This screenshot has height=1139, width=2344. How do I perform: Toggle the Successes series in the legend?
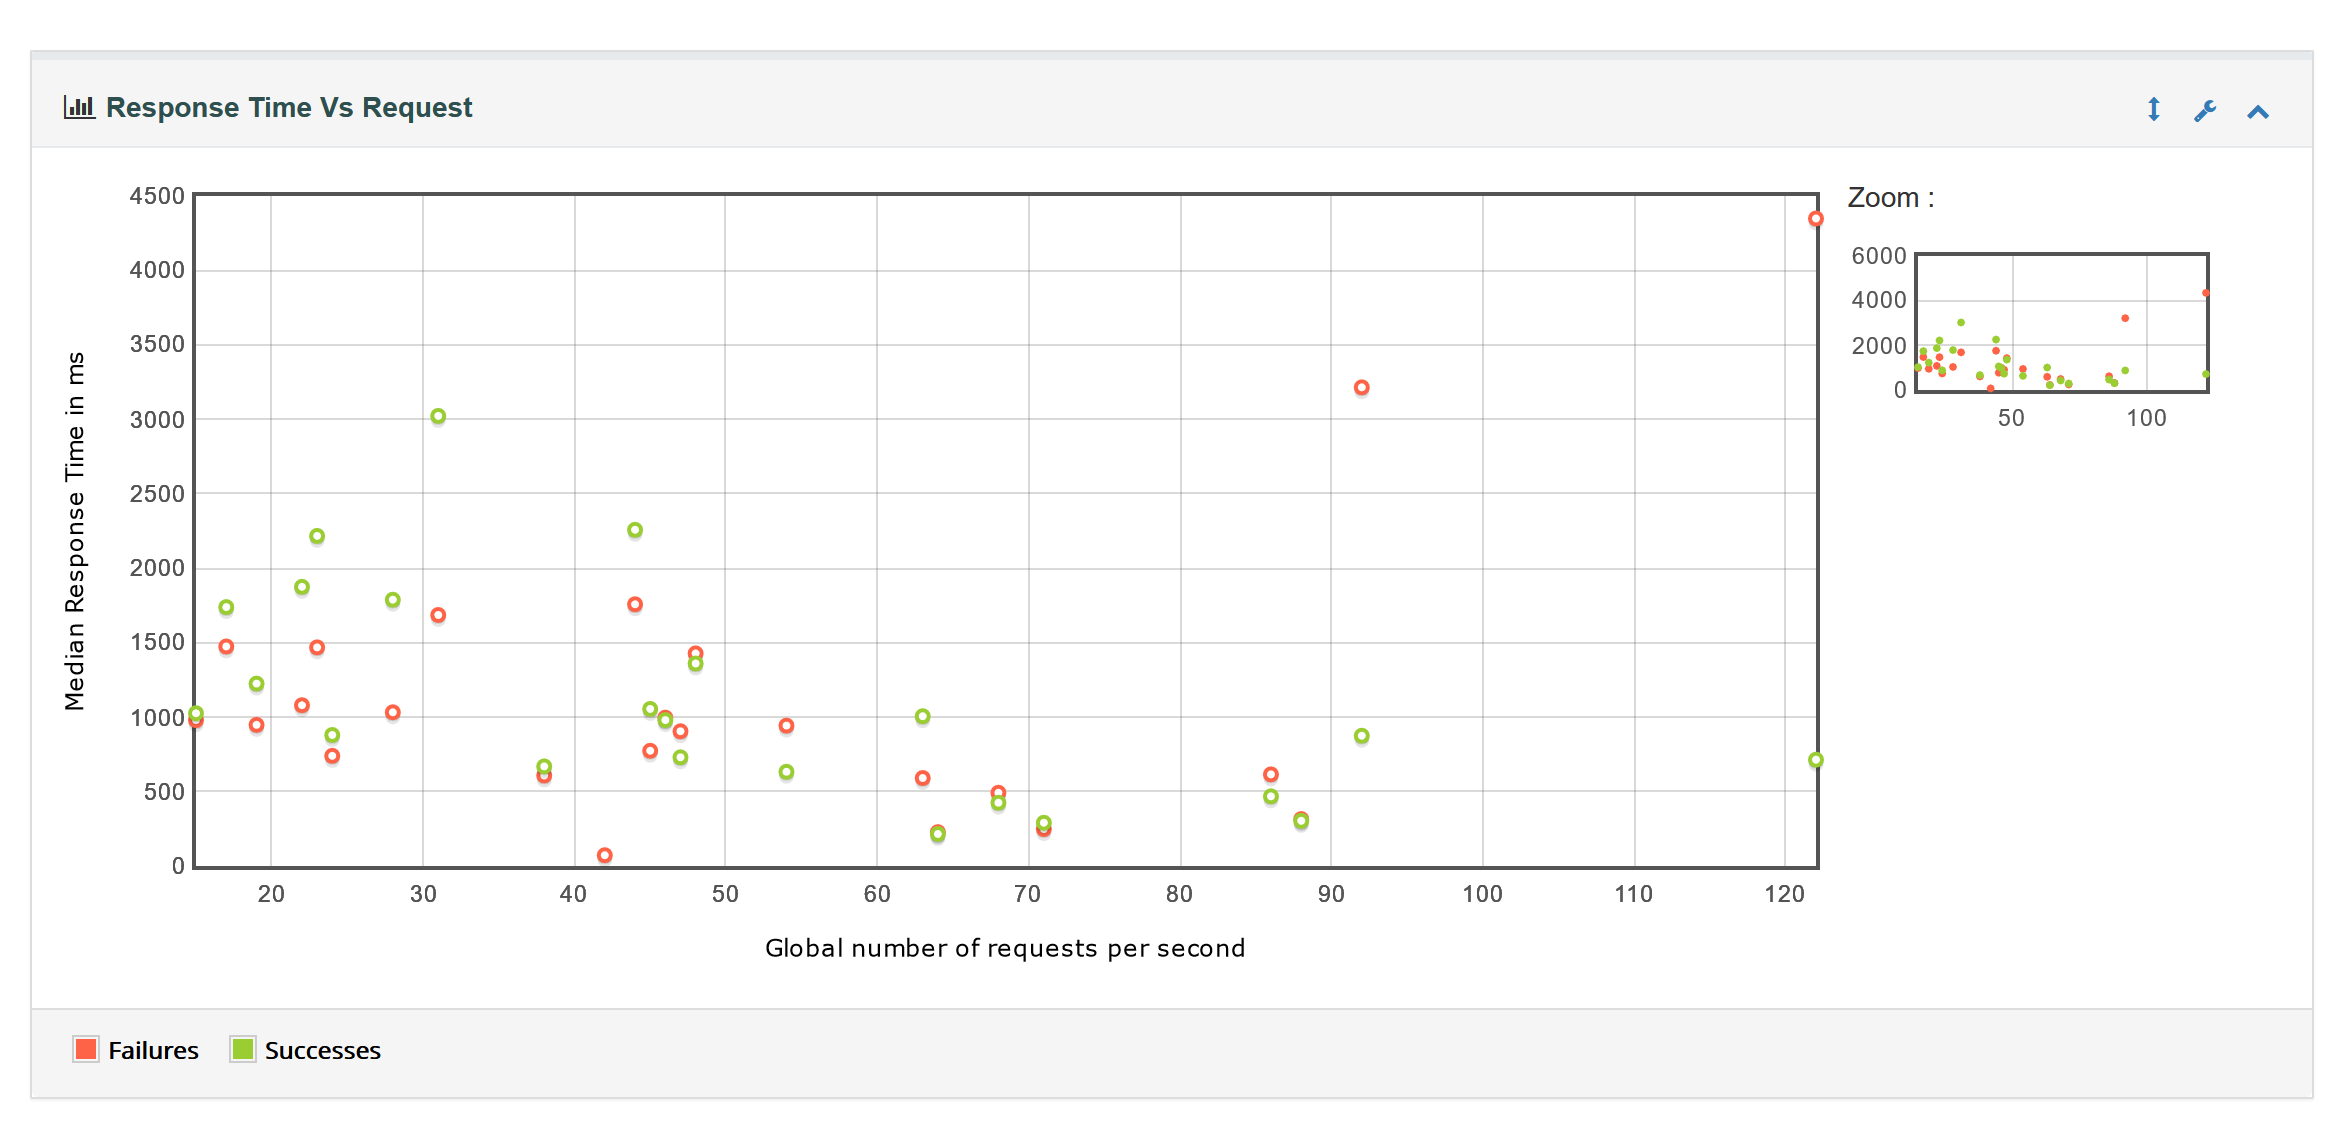coord(322,1050)
